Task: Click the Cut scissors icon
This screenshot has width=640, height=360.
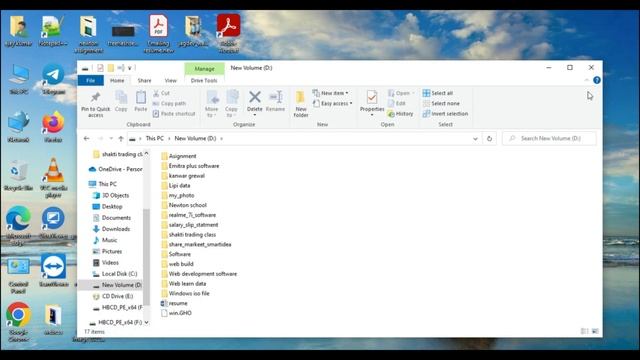Action: coord(156,93)
